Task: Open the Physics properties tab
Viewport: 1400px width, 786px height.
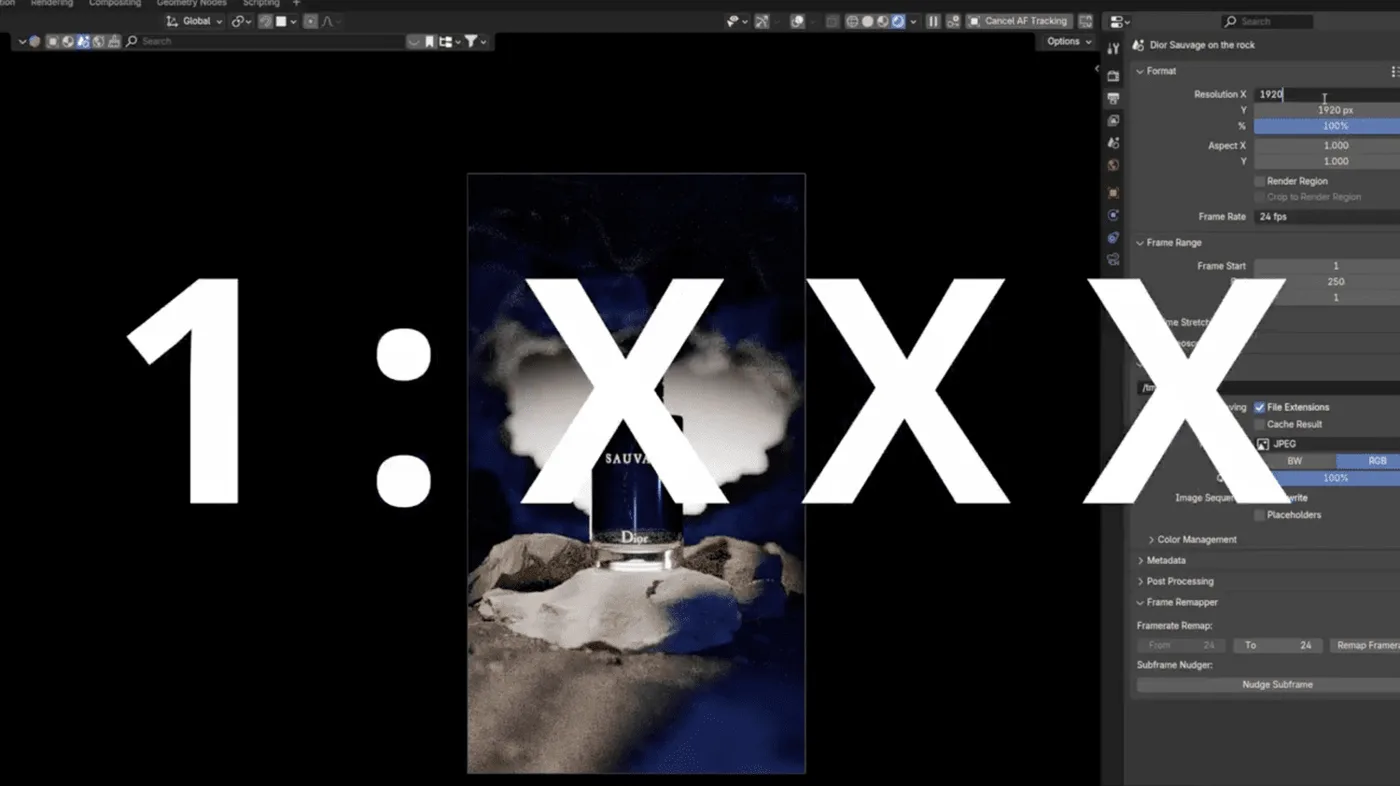Action: pyautogui.click(x=1113, y=215)
